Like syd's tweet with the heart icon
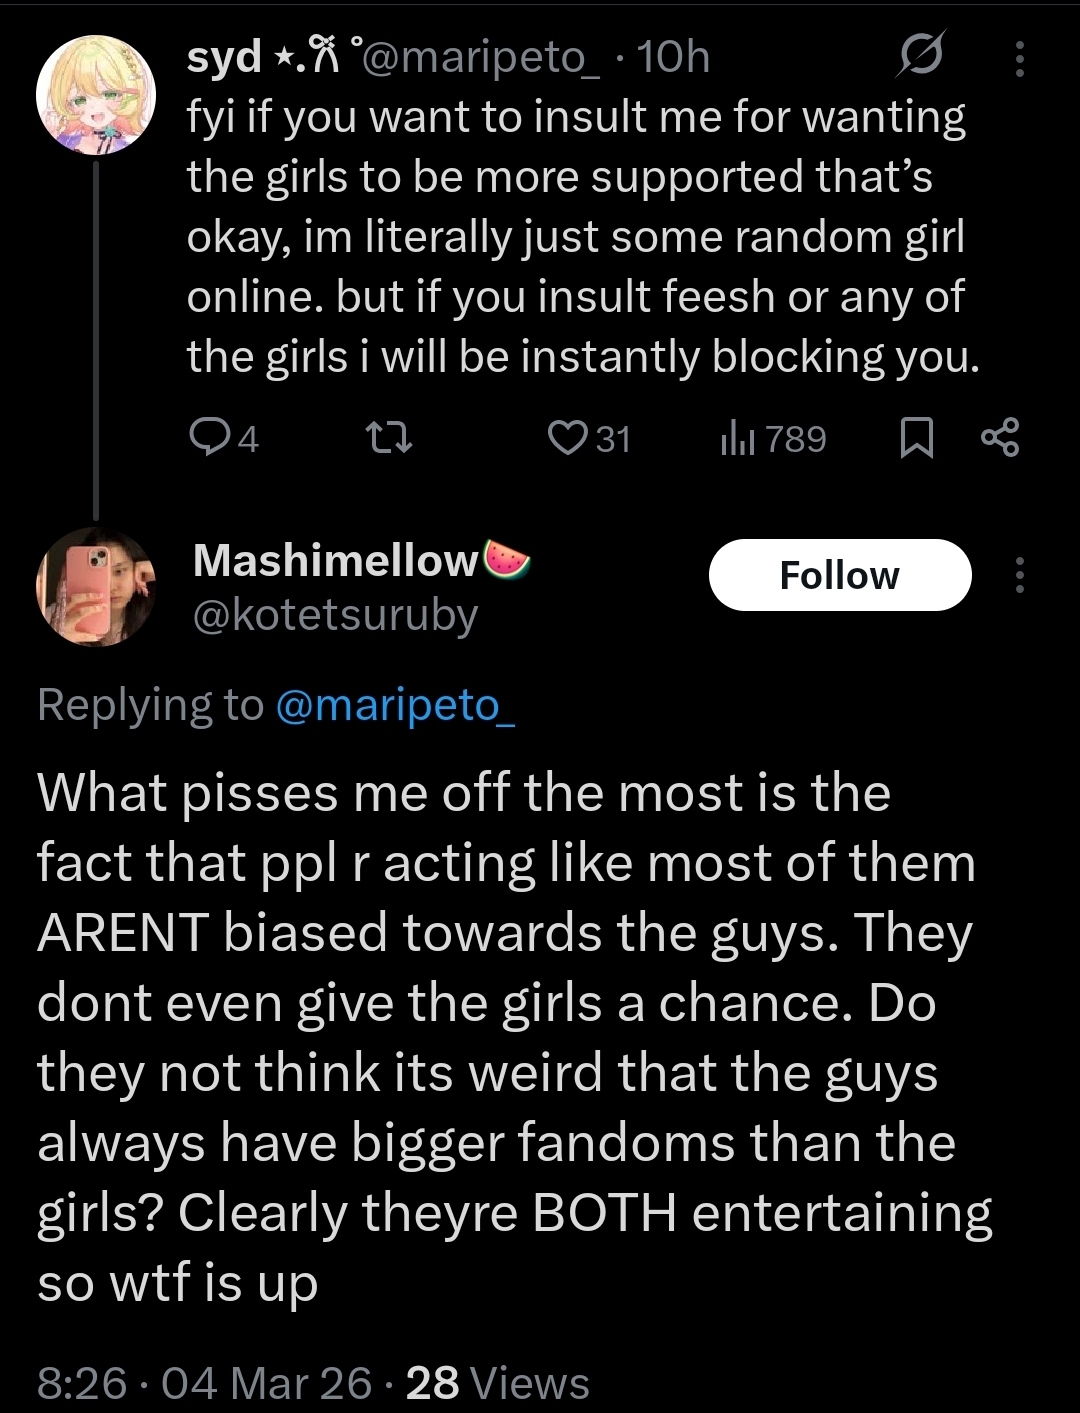 coord(569,438)
